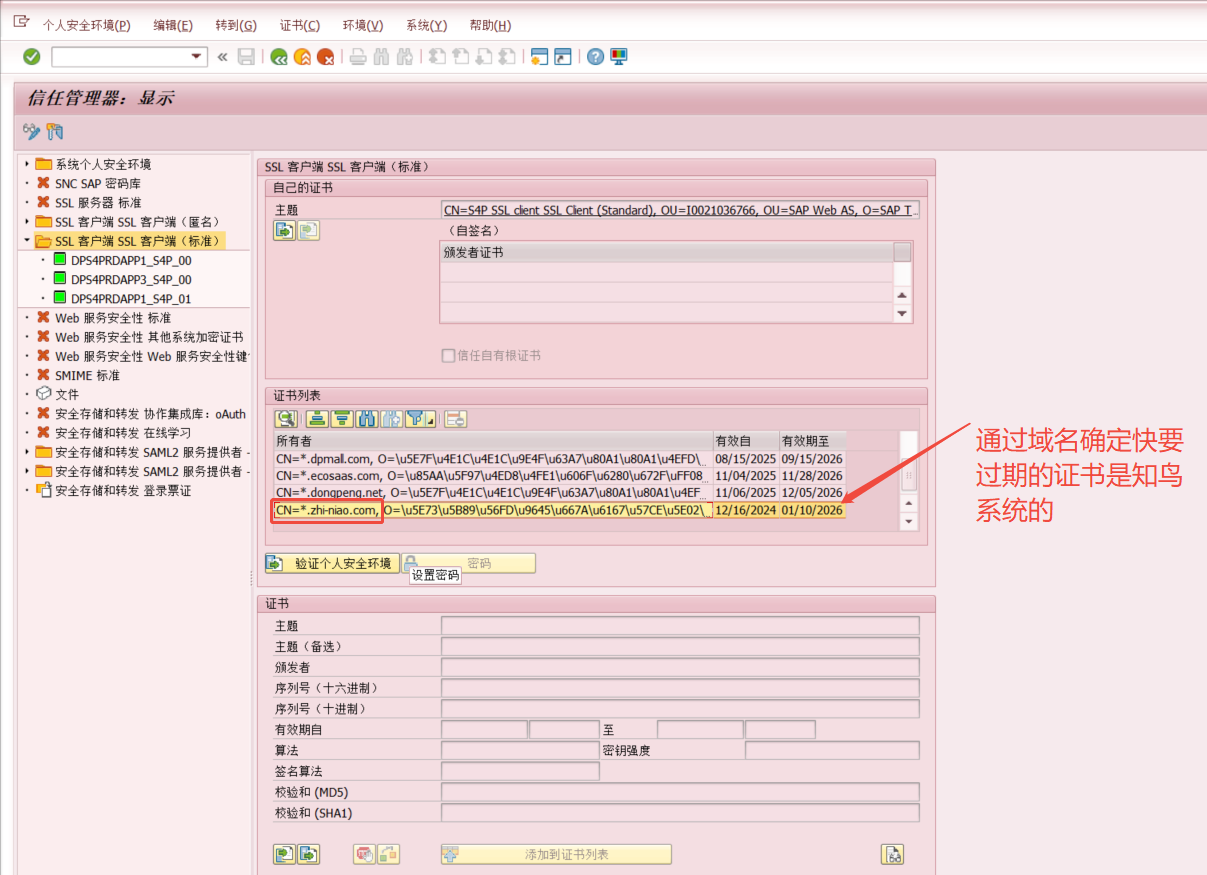The height and width of the screenshot is (875, 1207).
Task: Click the display/change pencil icon below title bar
Action: [31, 131]
